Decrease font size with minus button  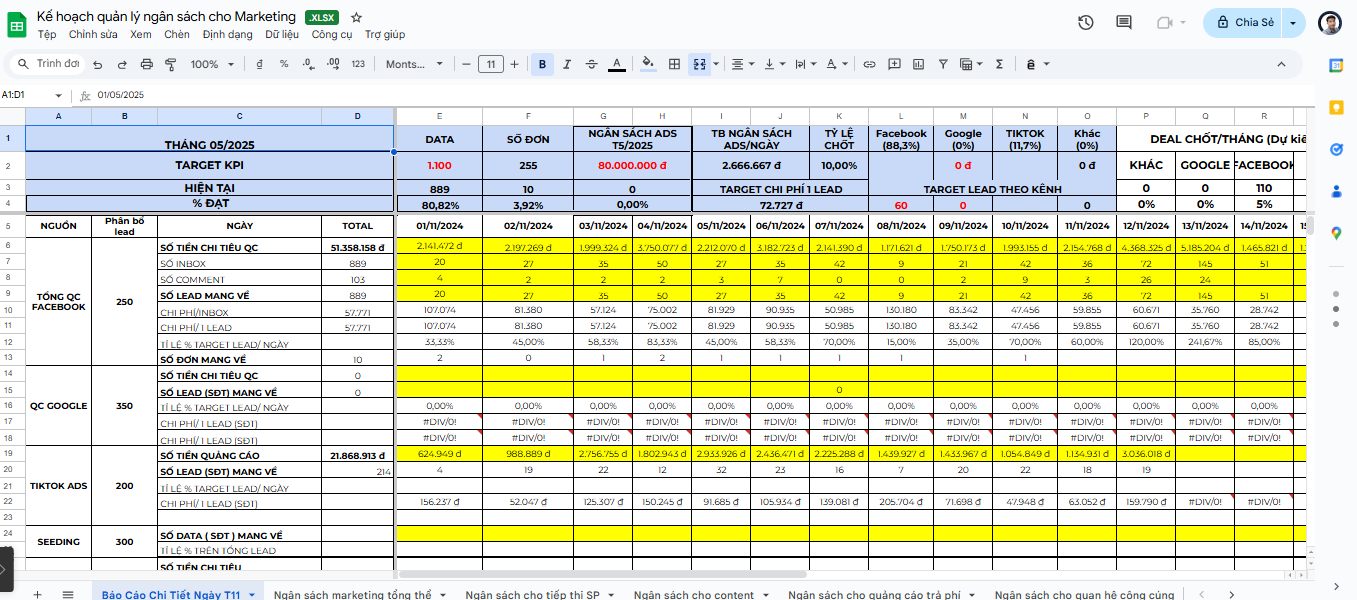(x=466, y=64)
